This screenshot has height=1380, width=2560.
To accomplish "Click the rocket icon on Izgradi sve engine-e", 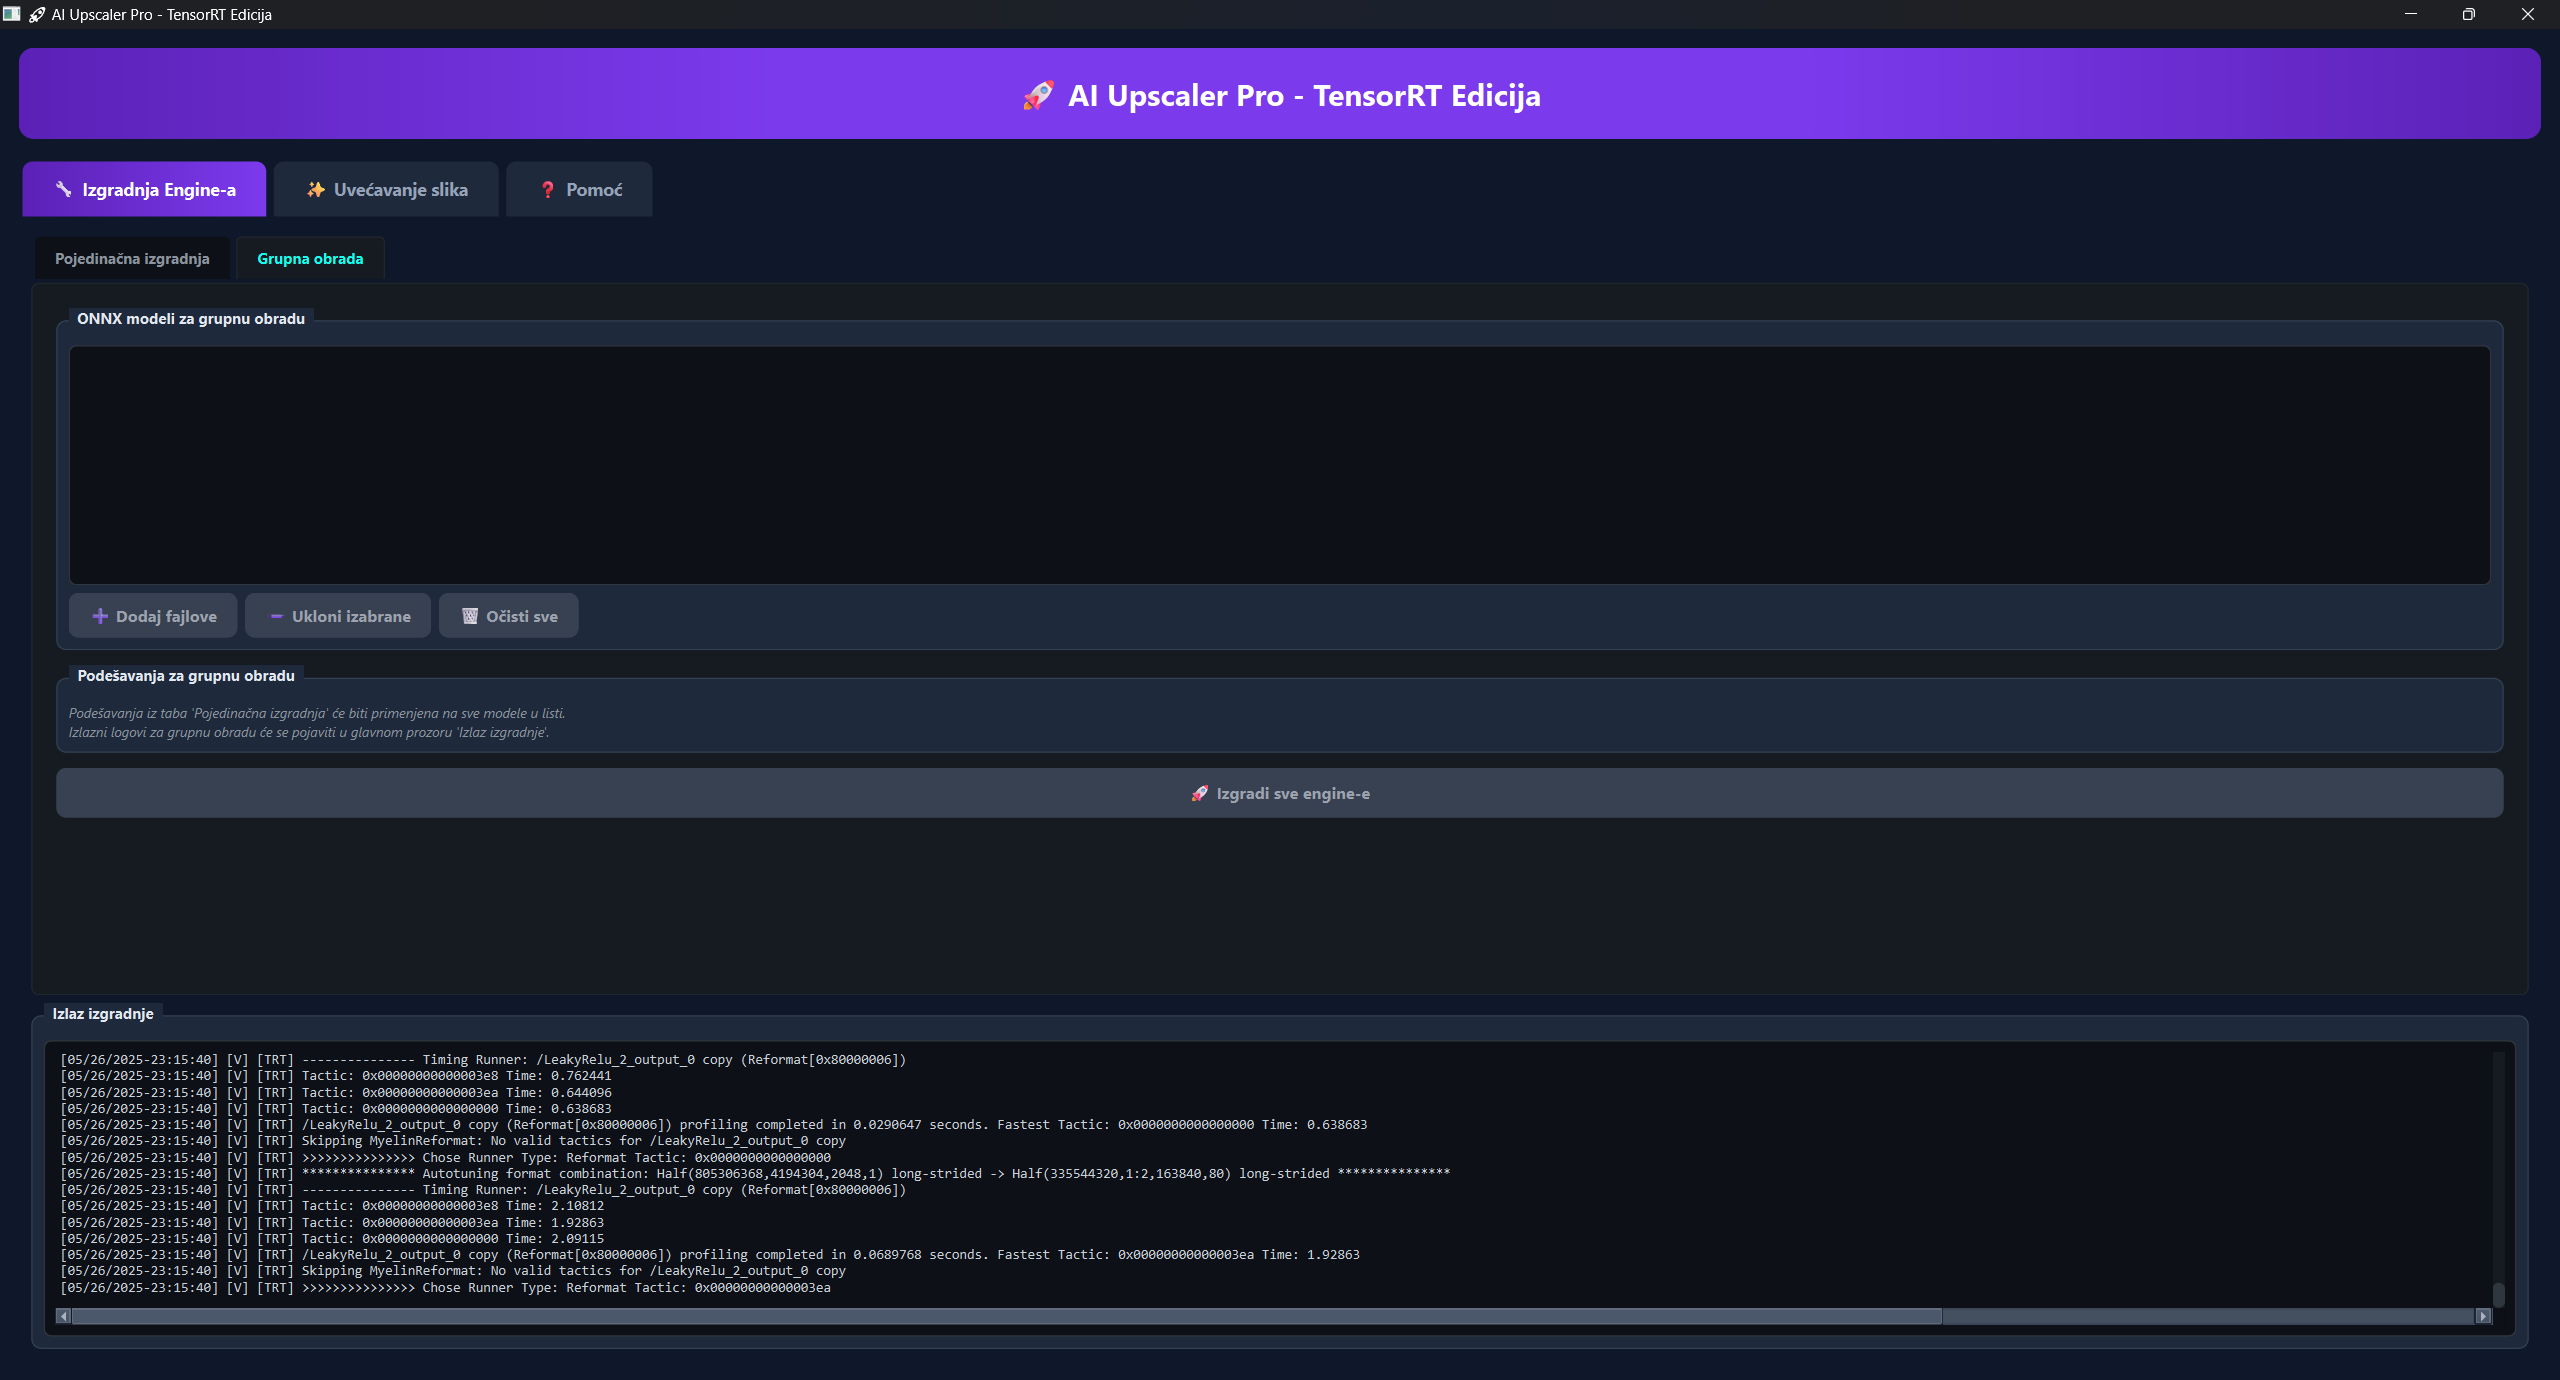I will [1199, 793].
